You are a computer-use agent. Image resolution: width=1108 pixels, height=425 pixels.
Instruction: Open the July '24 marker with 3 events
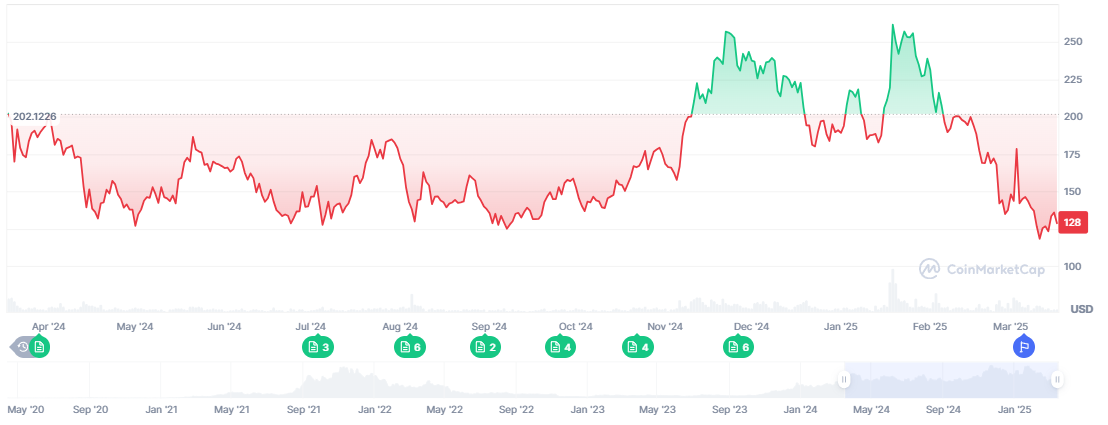(318, 347)
